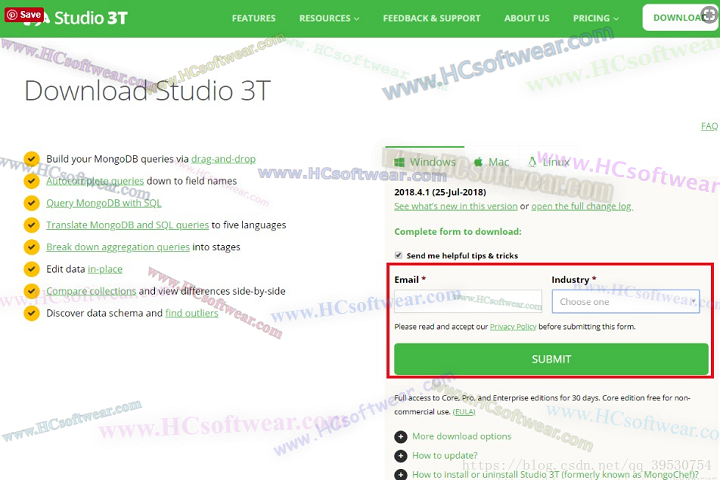Click the Linux penguin icon
The height and width of the screenshot is (480, 720).
[x=532, y=162]
